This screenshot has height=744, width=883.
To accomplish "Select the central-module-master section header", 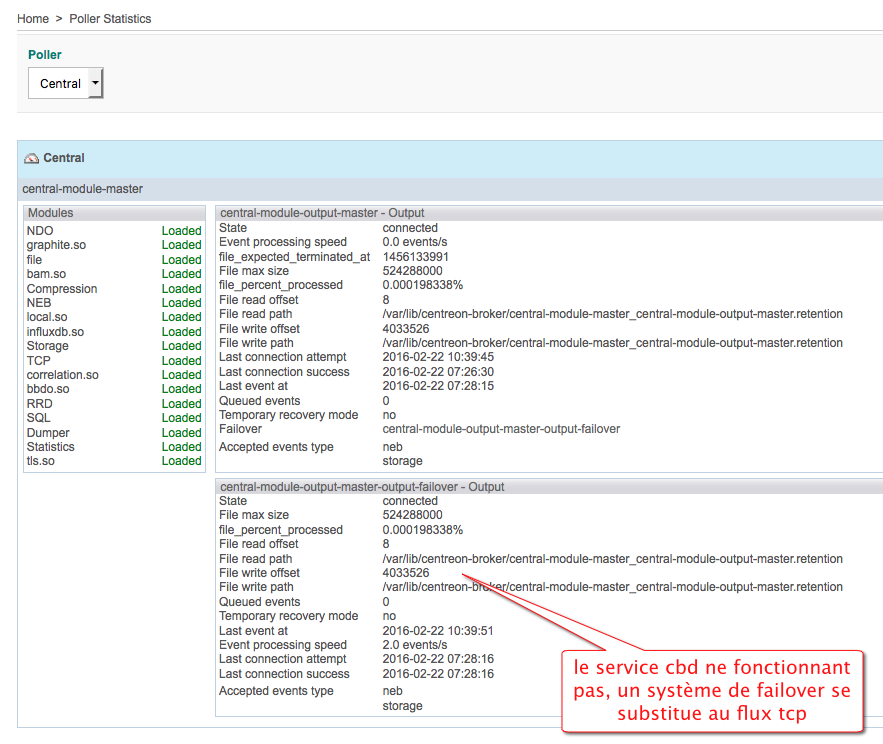I will [x=82, y=188].
